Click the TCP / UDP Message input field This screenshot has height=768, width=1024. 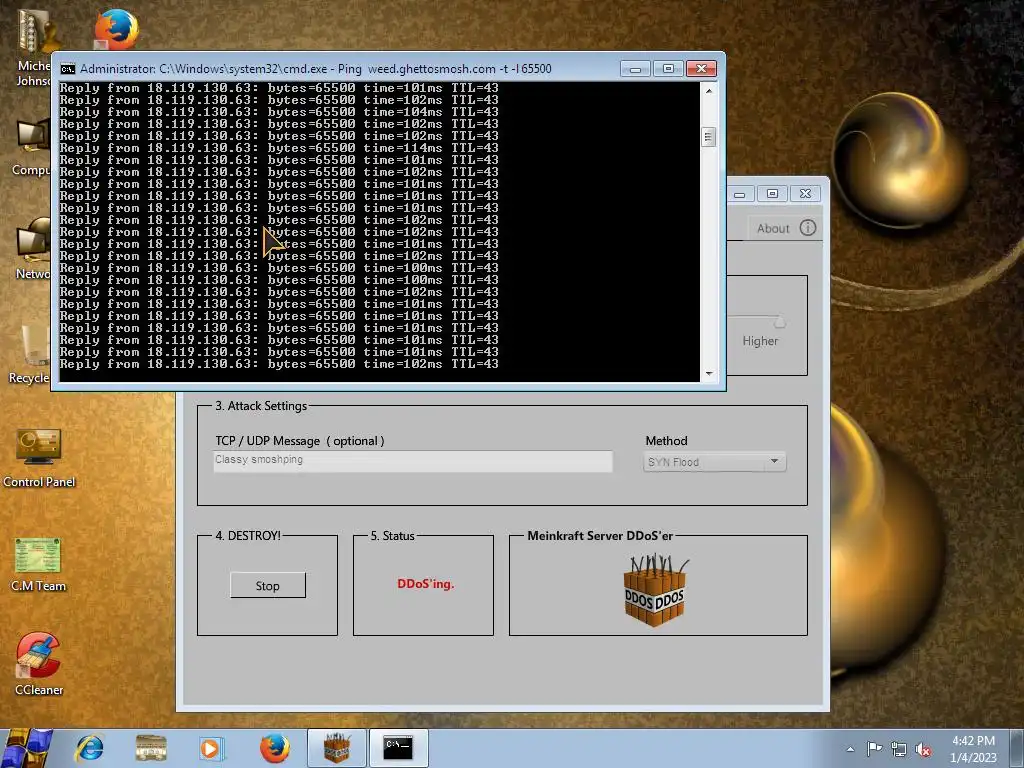413,460
